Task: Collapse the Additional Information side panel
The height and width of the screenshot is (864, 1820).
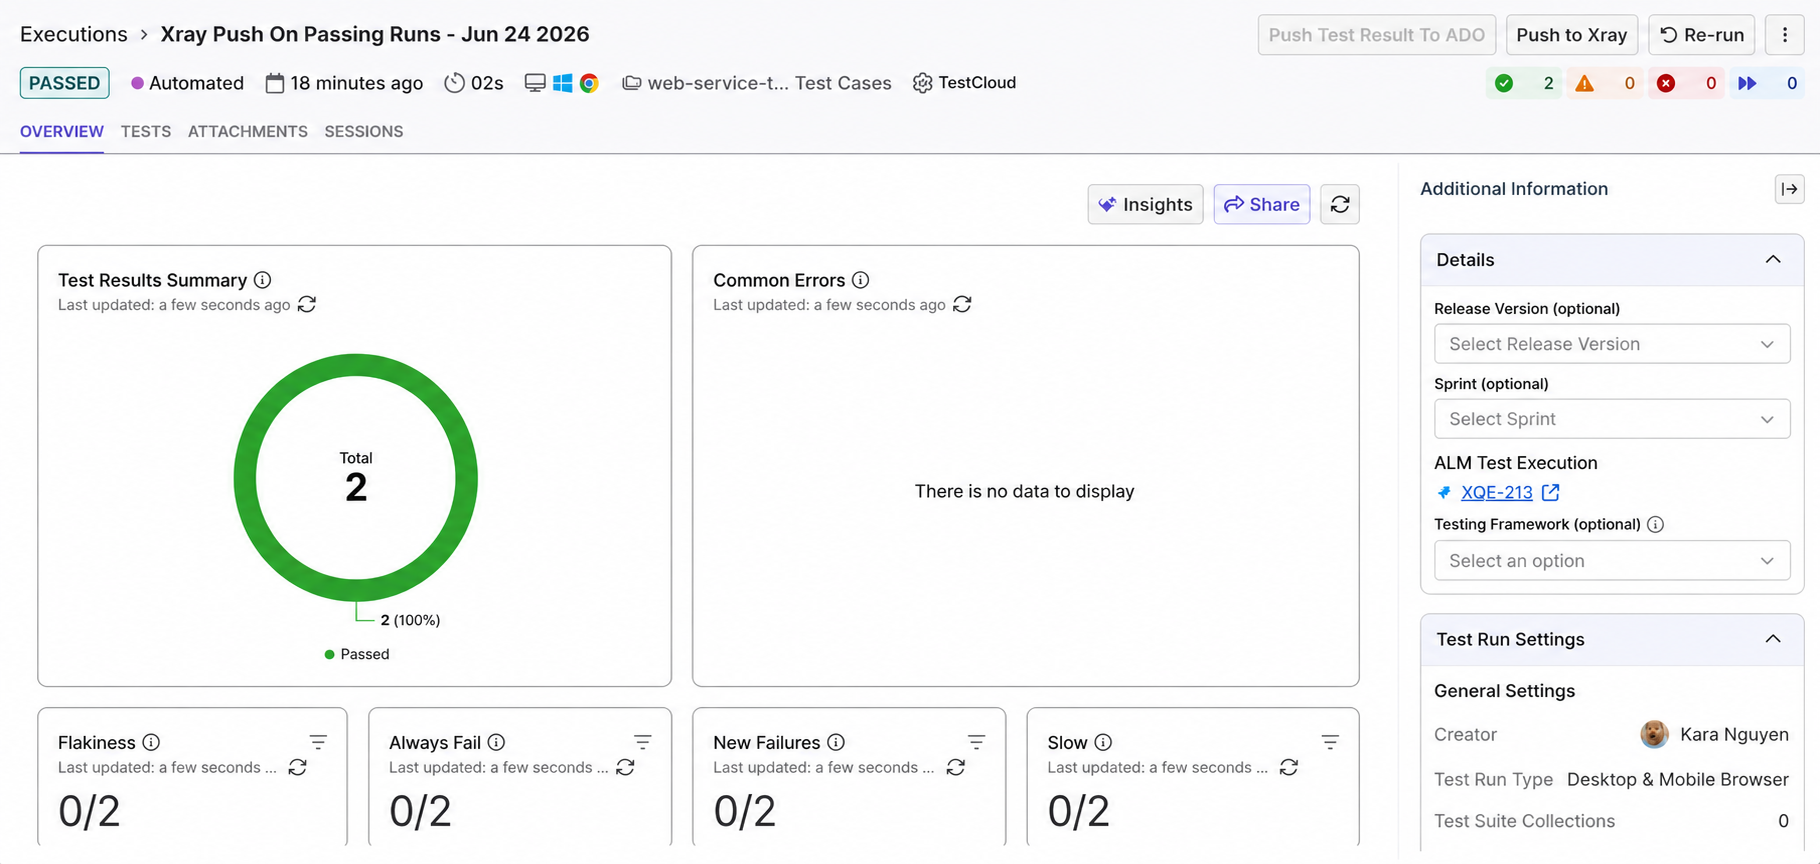Action: (1789, 189)
